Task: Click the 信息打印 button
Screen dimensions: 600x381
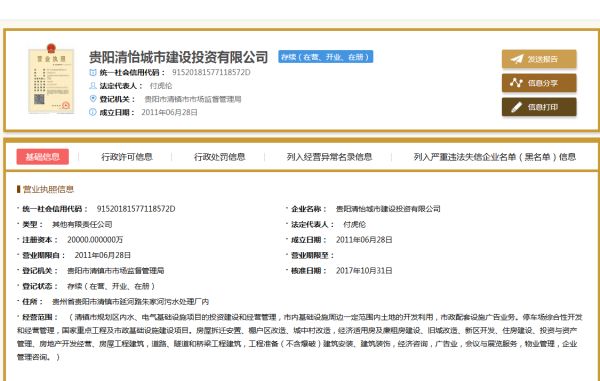Action: (x=539, y=107)
